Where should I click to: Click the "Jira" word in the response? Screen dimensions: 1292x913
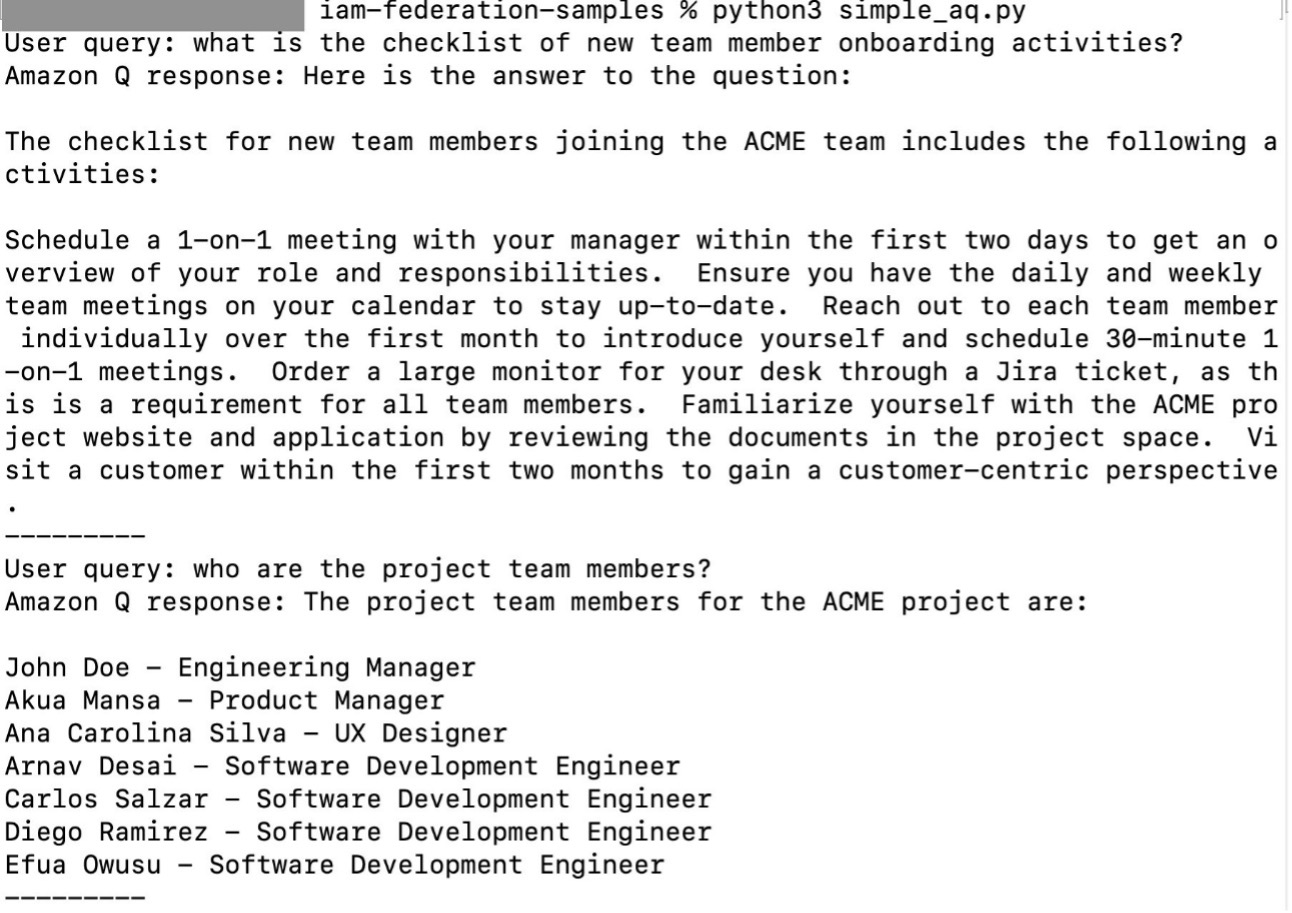coord(1027,372)
